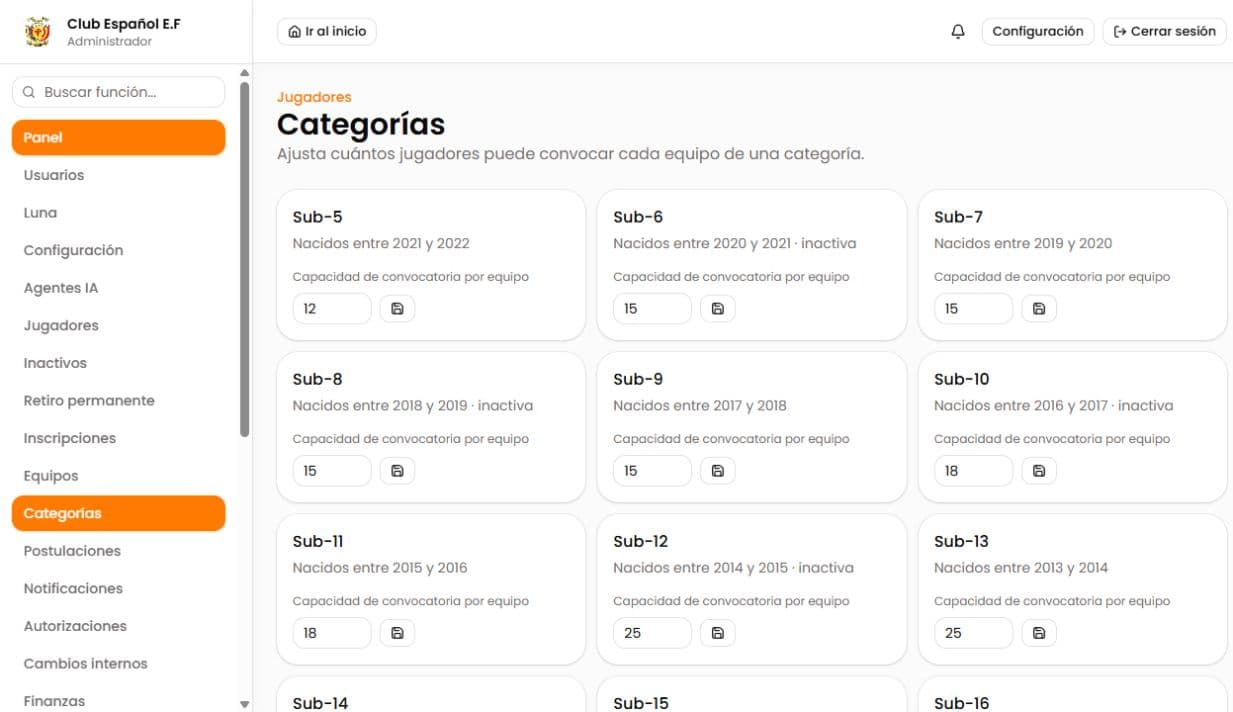Open notifications bell icon
Viewport: 1233px width, 712px height.
click(x=958, y=32)
